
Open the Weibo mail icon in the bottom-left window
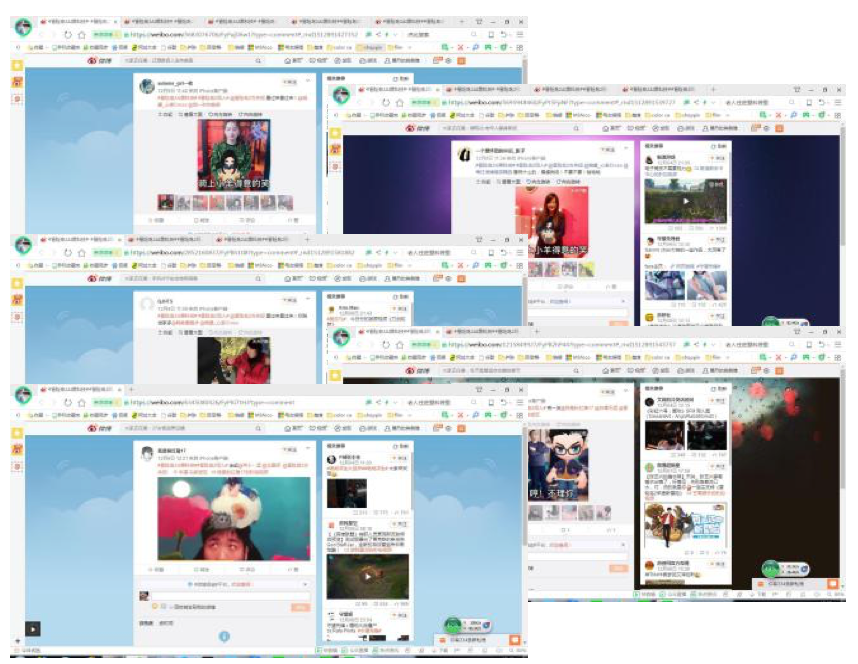[437, 428]
